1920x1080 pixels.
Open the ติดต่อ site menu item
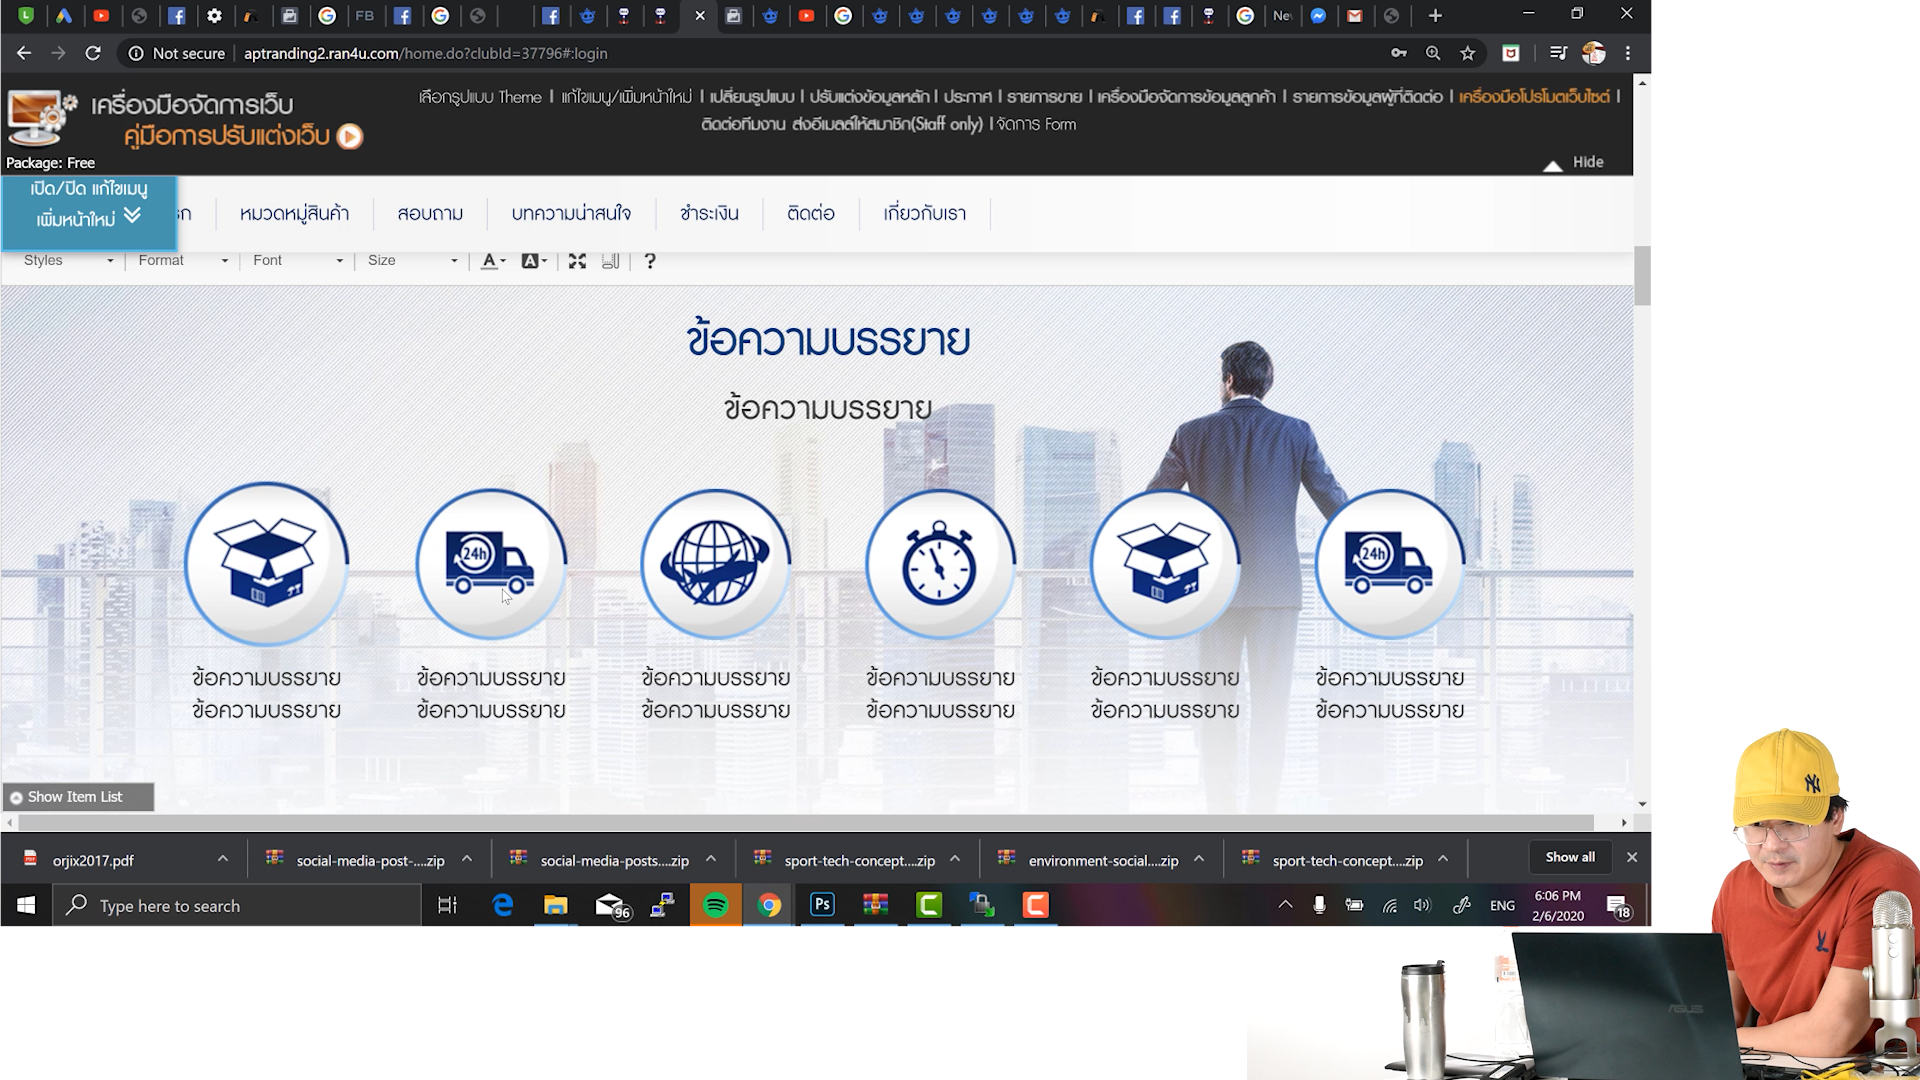coord(811,213)
